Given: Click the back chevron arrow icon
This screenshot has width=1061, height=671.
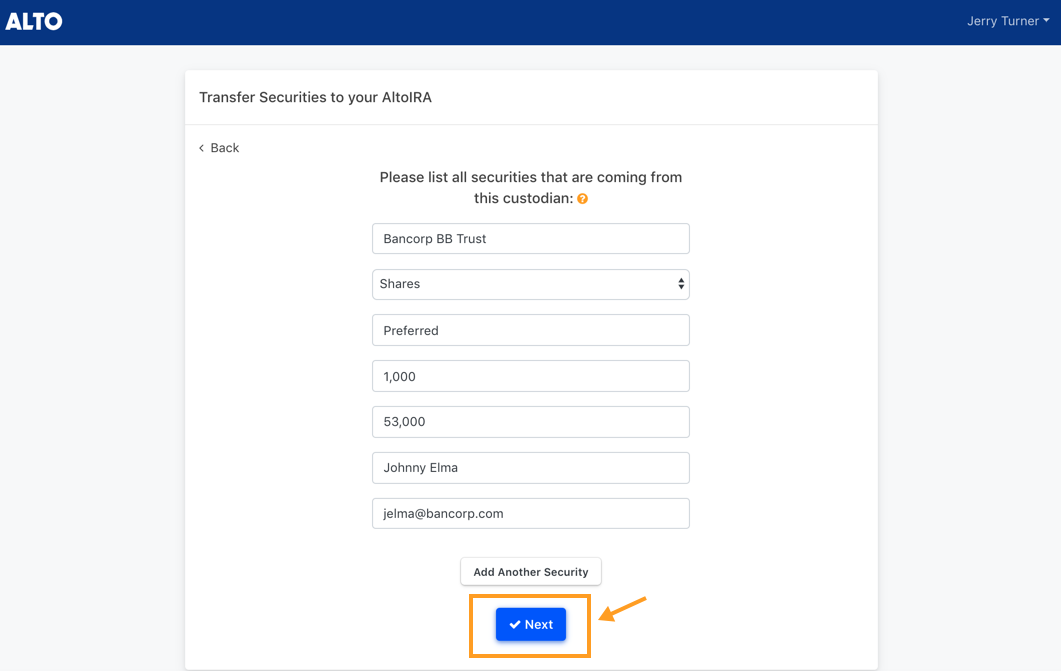Looking at the screenshot, I should point(201,148).
